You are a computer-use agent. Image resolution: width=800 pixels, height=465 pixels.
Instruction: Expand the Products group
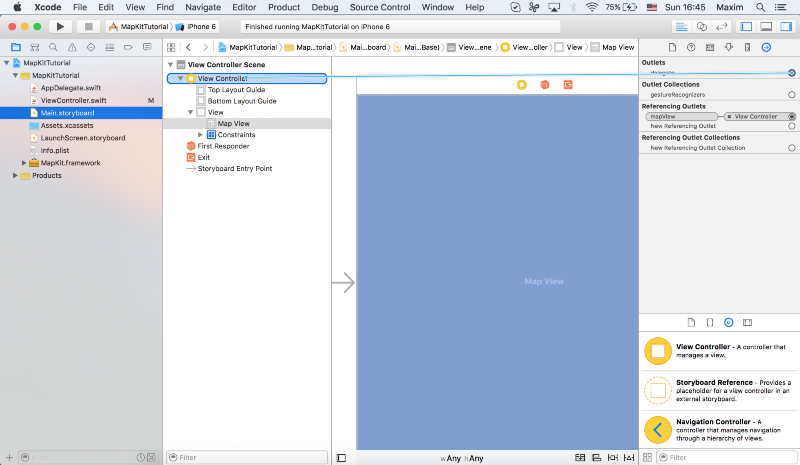[15, 176]
